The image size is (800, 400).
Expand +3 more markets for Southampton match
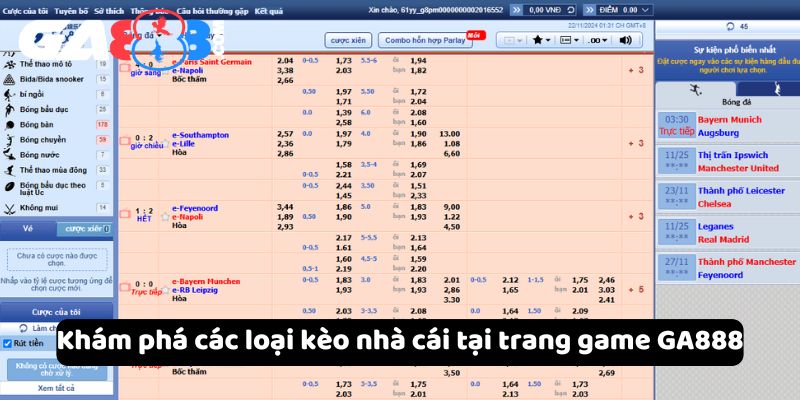pos(636,143)
